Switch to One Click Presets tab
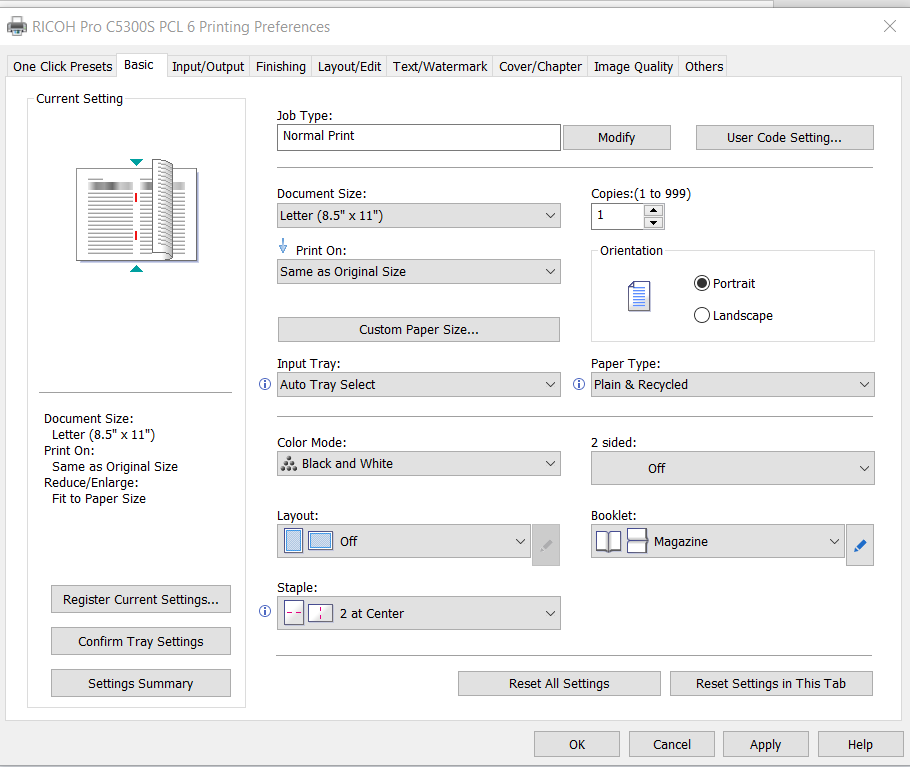Screen dimensions: 910x767 pos(63,67)
